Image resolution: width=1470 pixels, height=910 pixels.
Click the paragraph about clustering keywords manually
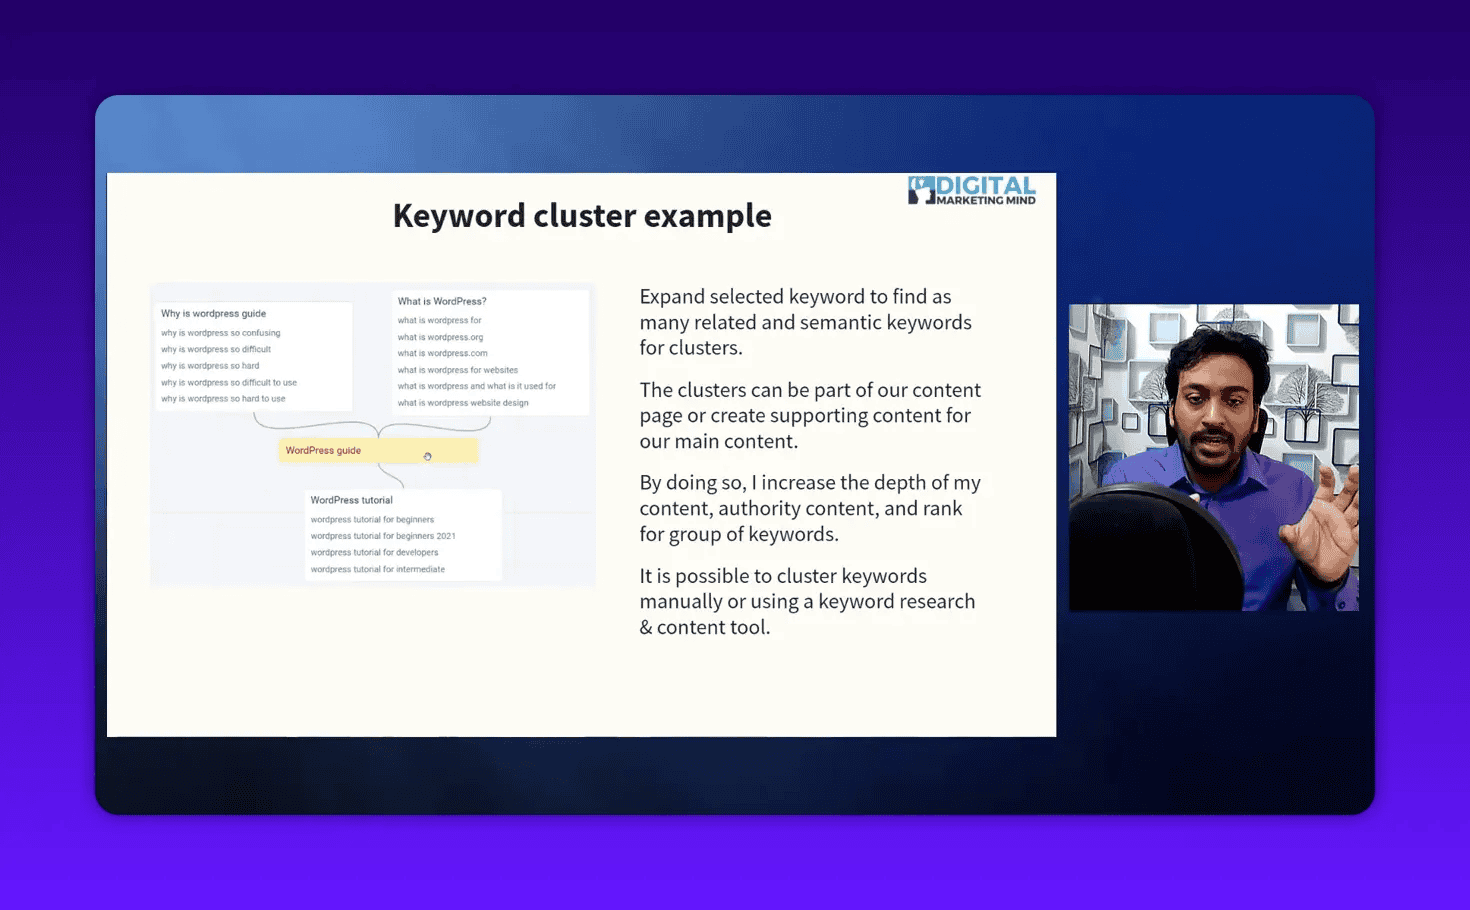pos(806,601)
